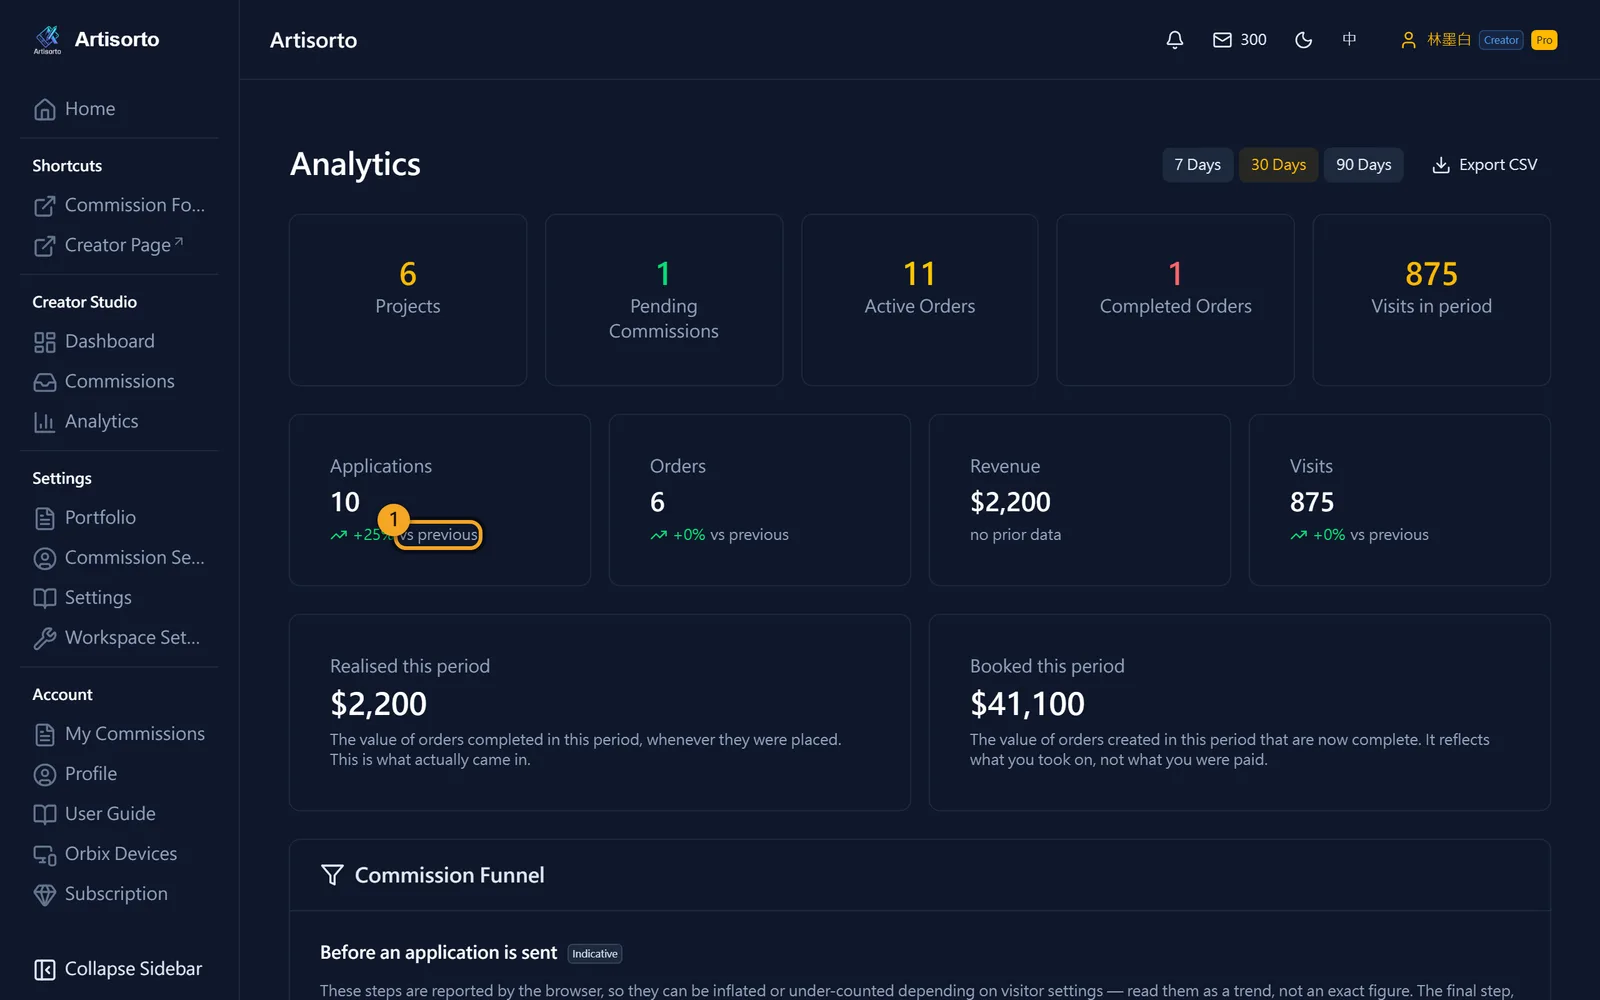
Task: Click the Revenue value $2,200
Action: click(1010, 502)
